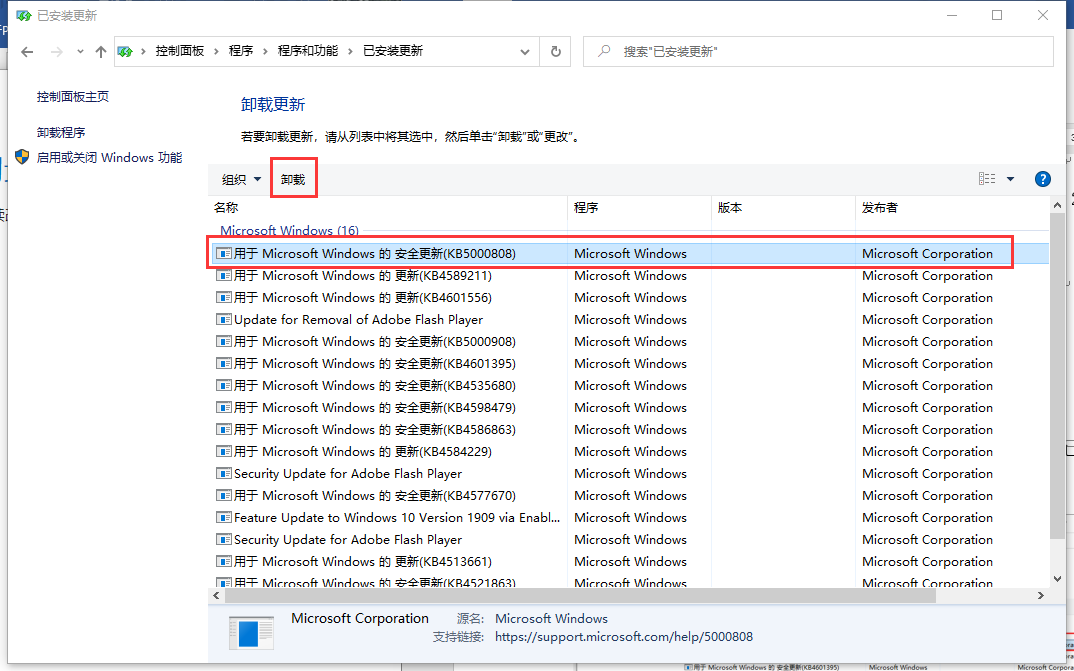Click the scroll up arrow of the list
The width and height of the screenshot is (1074, 671).
click(1058, 205)
